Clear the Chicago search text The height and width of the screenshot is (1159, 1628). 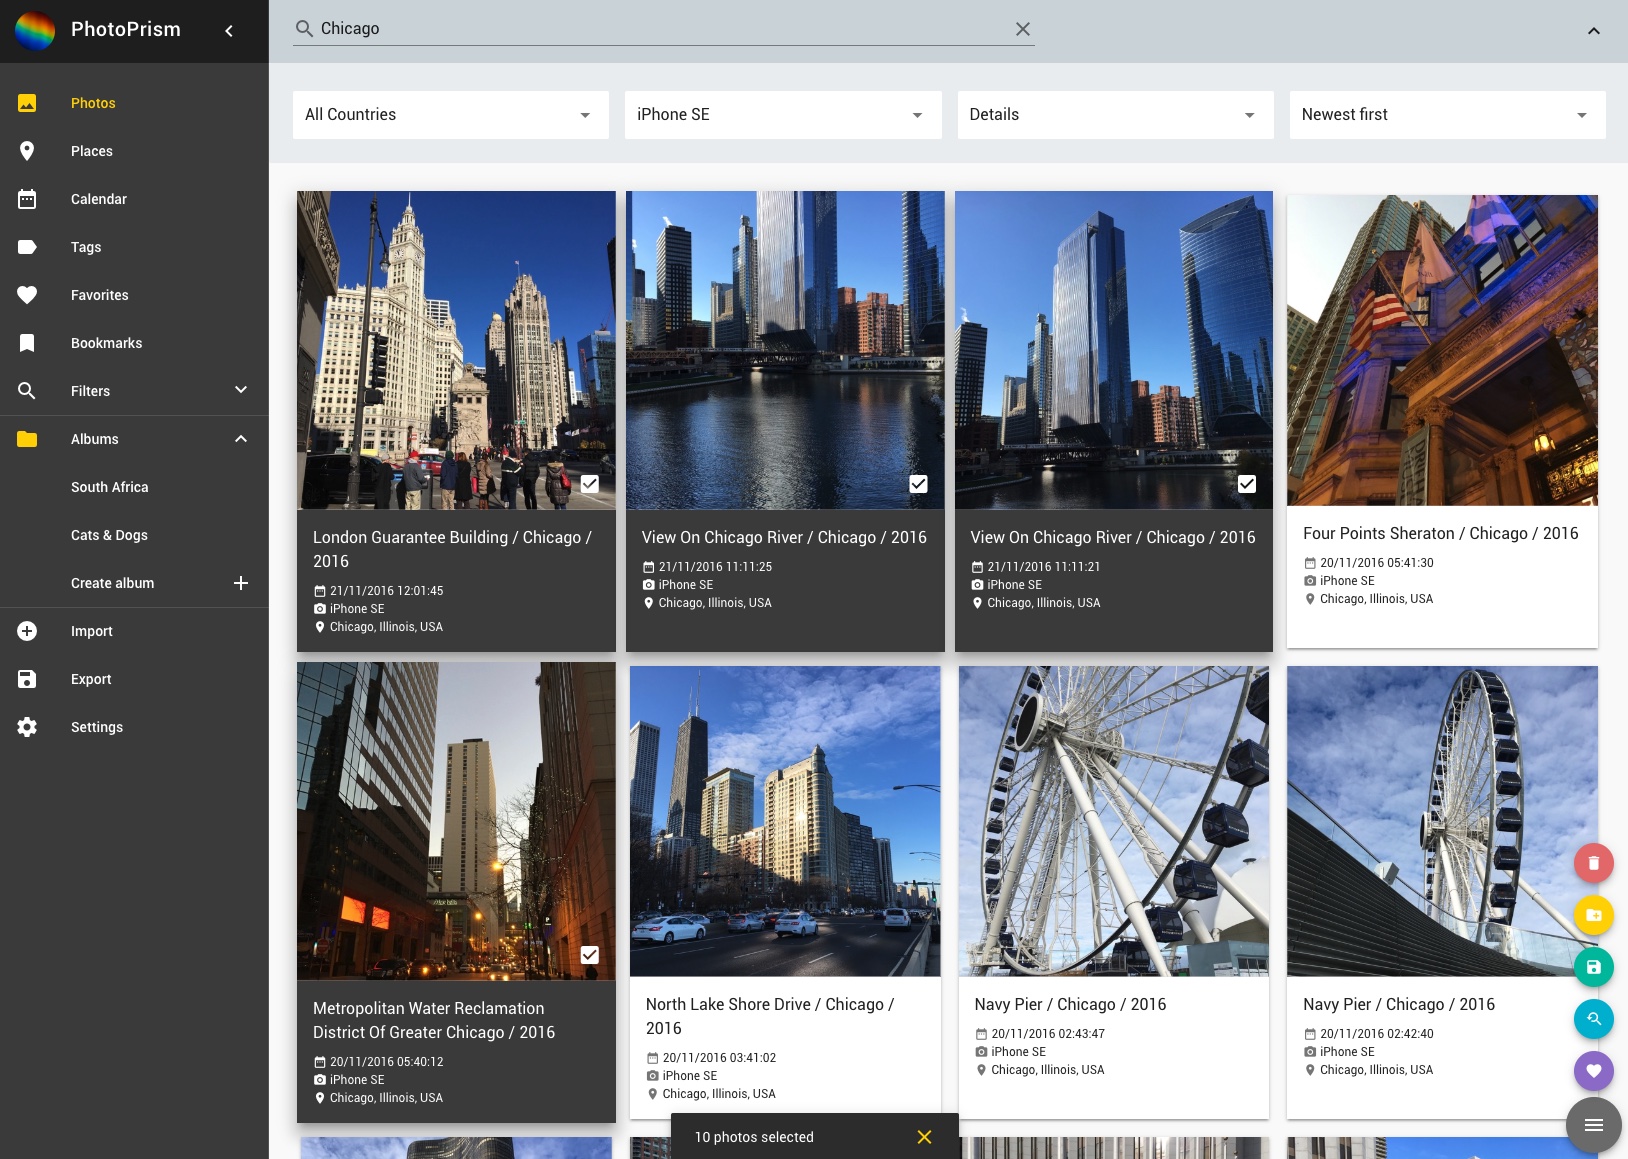[x=1022, y=29]
